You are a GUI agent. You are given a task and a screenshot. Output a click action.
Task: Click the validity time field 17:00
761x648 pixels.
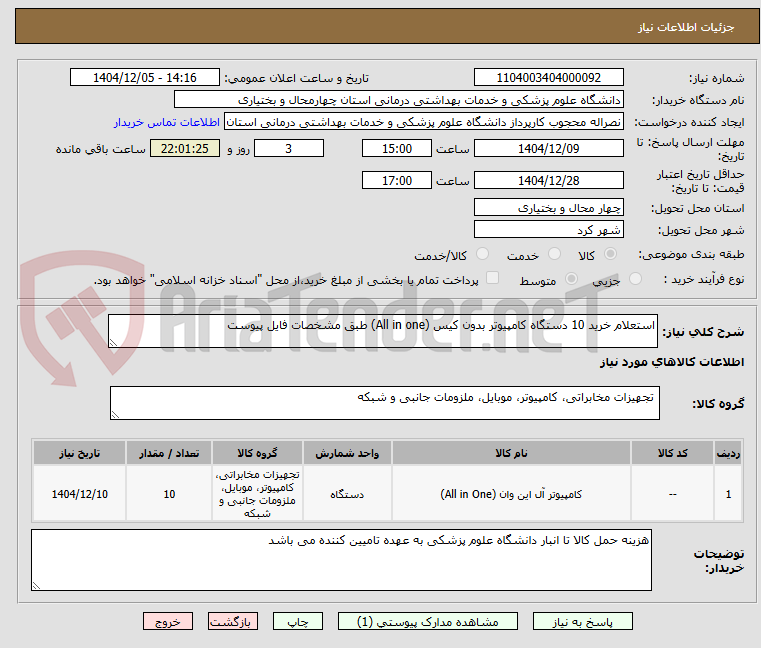[x=397, y=181]
